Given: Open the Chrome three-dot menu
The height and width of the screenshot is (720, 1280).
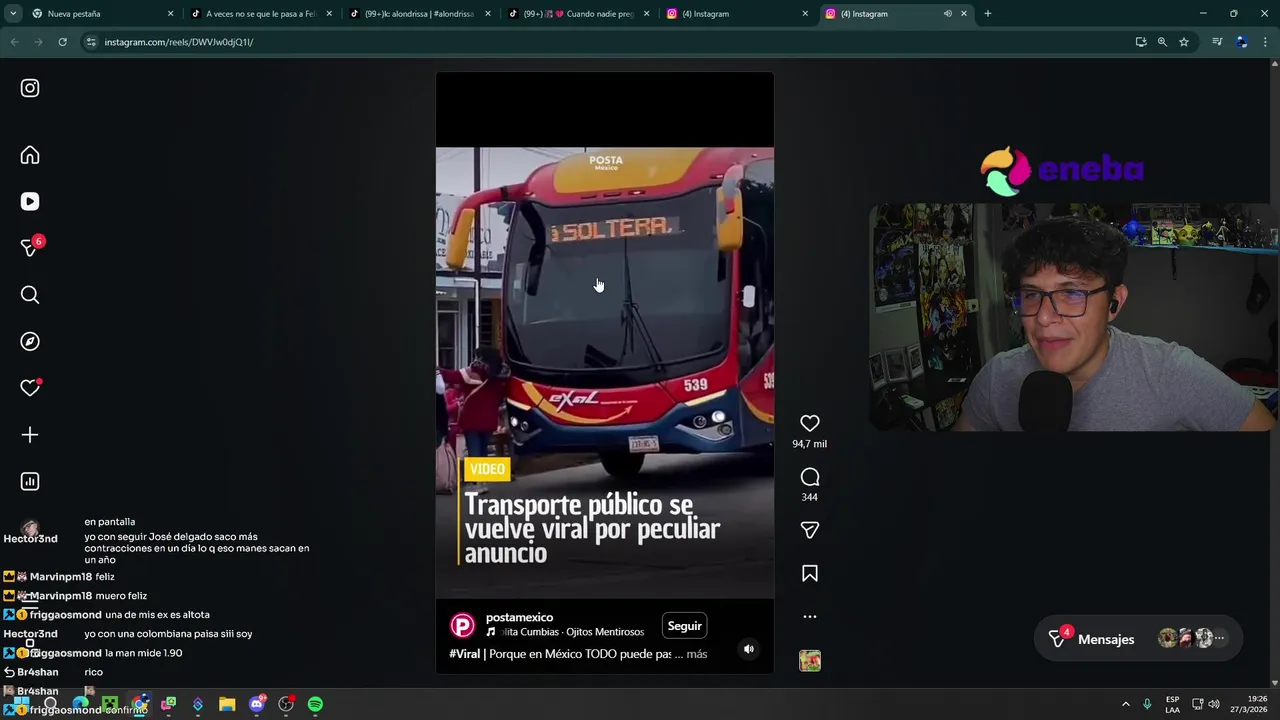Looking at the screenshot, I should coord(1266,42).
